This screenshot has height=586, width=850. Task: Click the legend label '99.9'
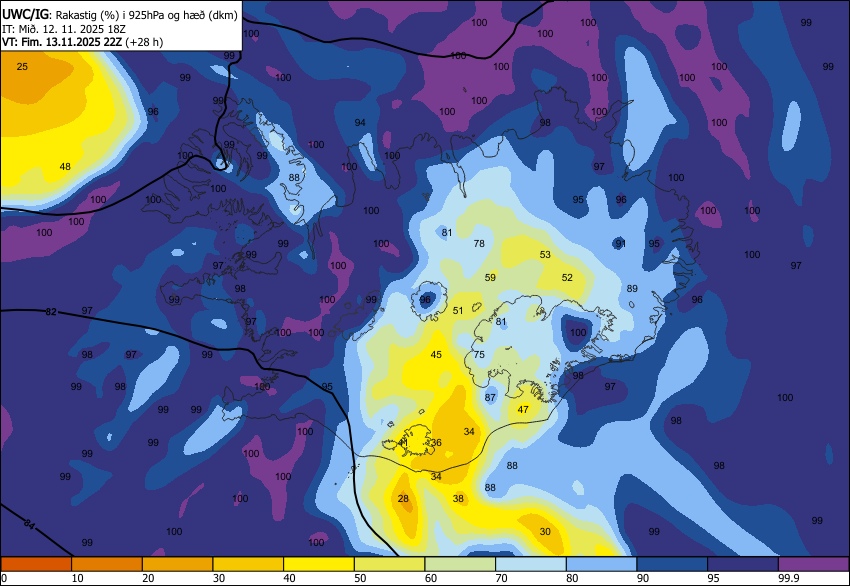pos(789,578)
